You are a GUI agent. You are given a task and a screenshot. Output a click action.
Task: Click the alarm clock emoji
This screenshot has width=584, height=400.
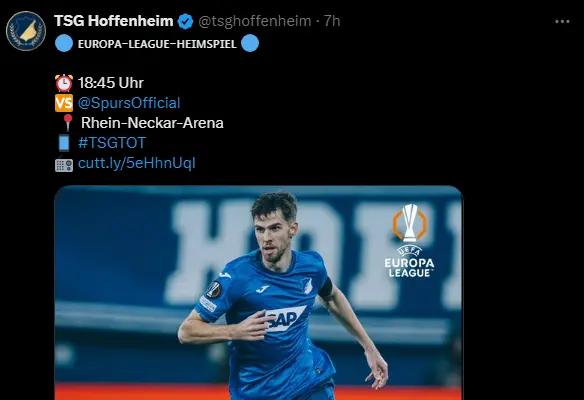[x=64, y=83]
